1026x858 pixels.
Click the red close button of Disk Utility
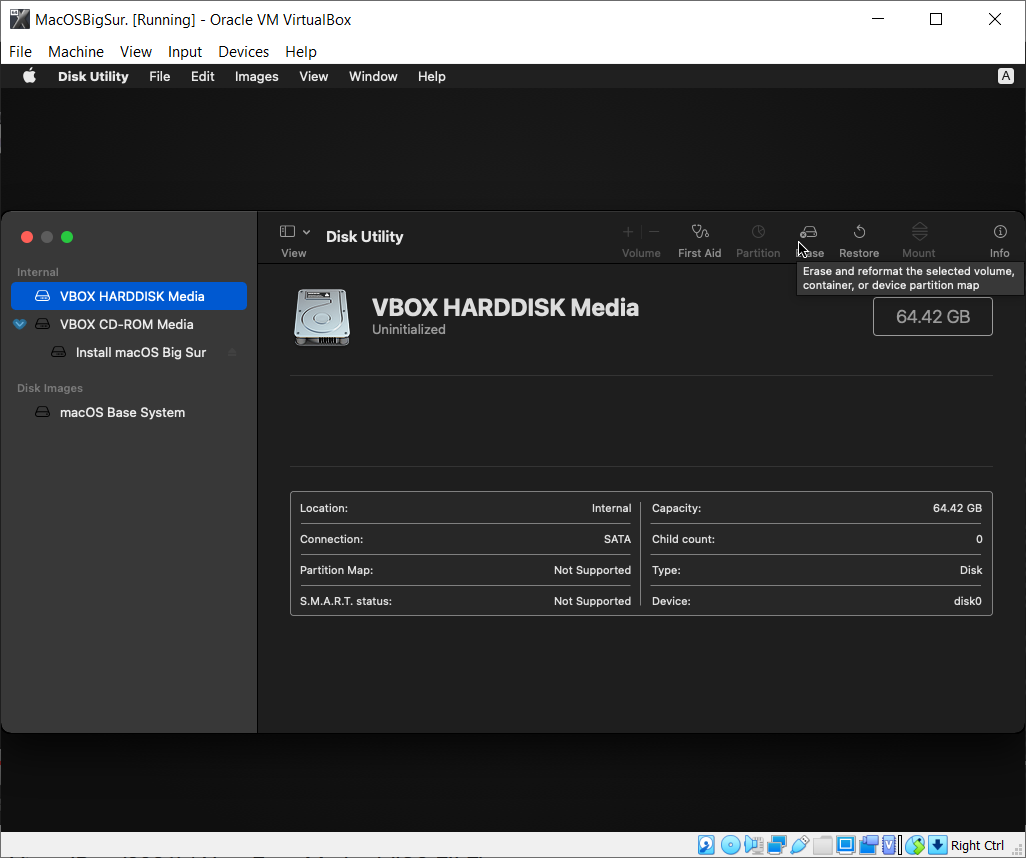click(27, 237)
